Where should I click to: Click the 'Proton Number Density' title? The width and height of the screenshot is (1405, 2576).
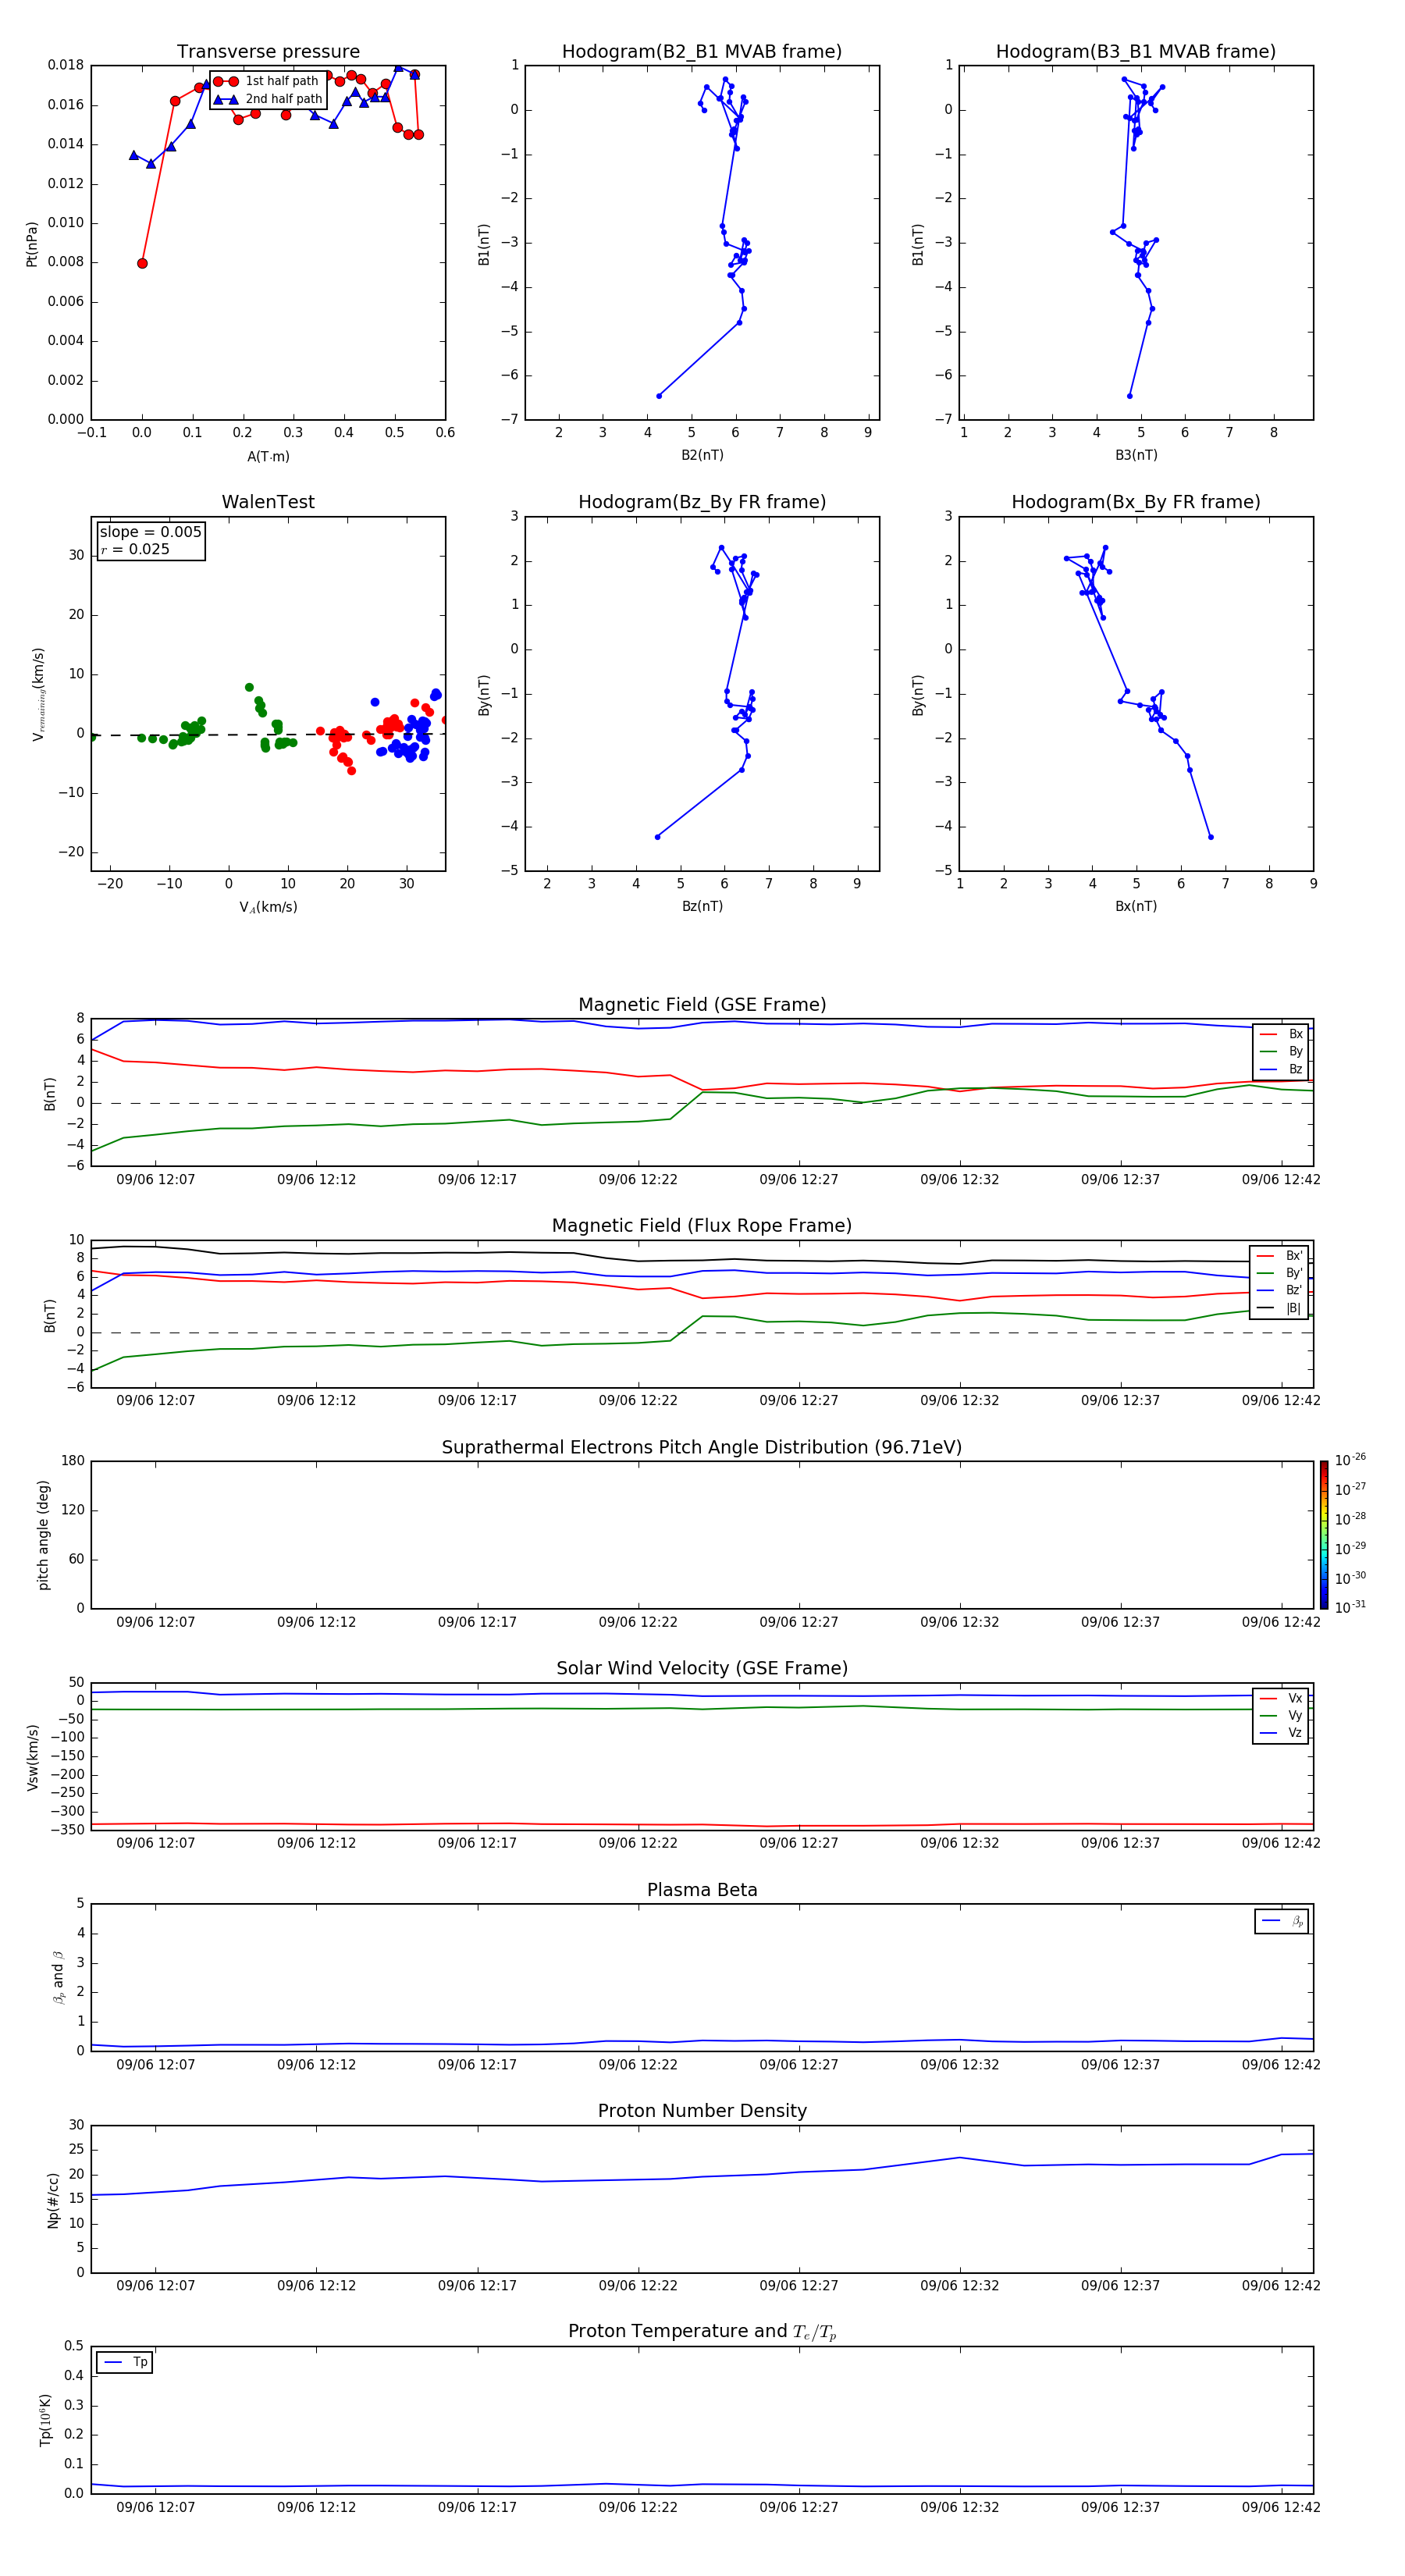[x=702, y=2111]
